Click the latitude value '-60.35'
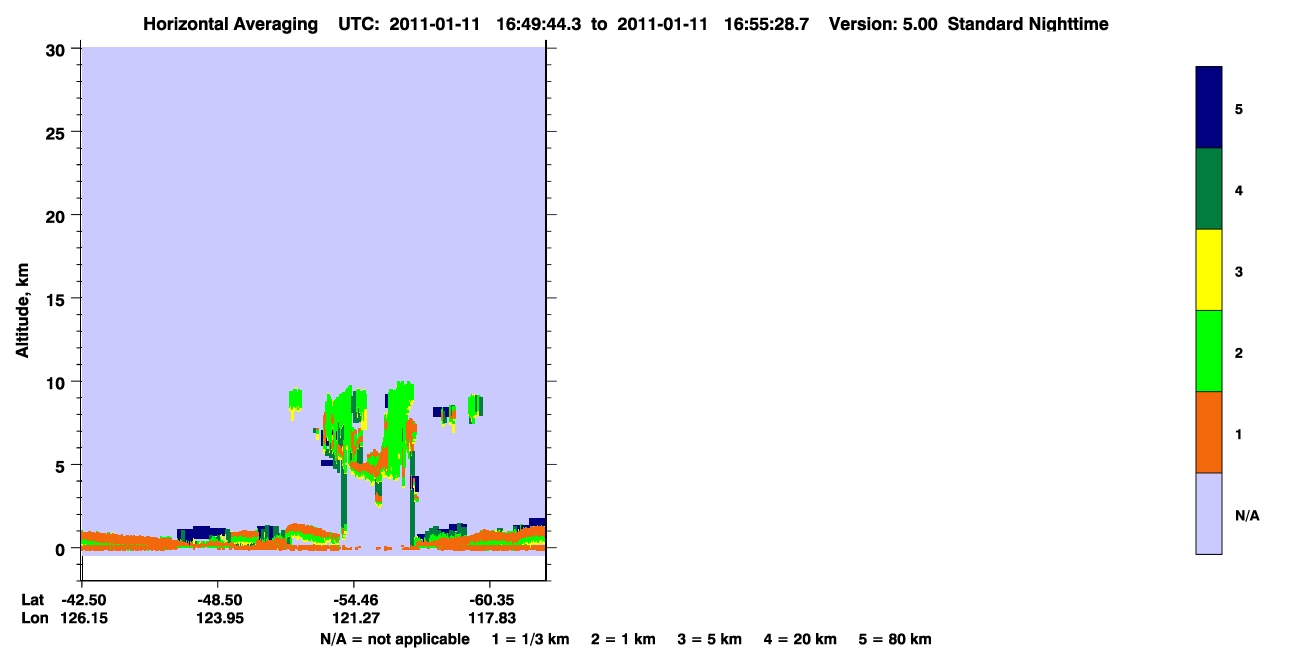The height and width of the screenshot is (667, 1300). [490, 600]
